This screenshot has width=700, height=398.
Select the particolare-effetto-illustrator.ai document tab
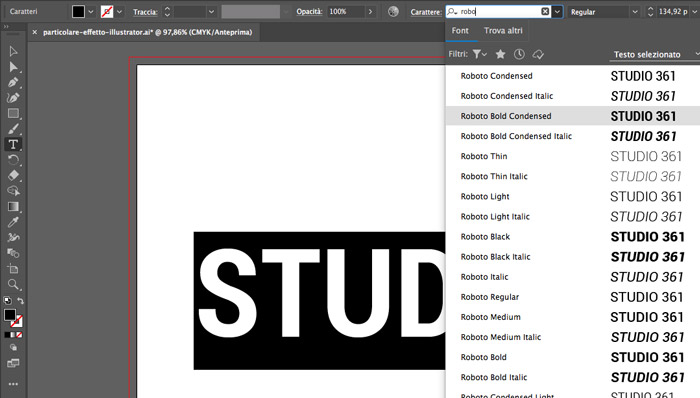point(147,32)
